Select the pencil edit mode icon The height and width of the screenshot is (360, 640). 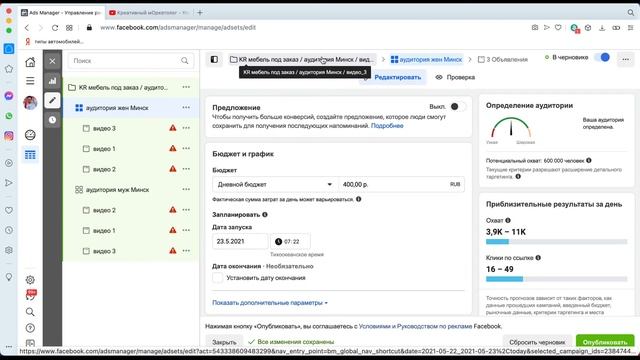point(52,100)
